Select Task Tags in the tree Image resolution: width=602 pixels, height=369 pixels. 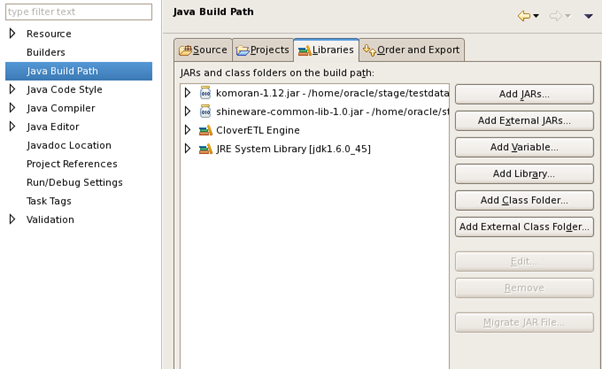pos(49,201)
